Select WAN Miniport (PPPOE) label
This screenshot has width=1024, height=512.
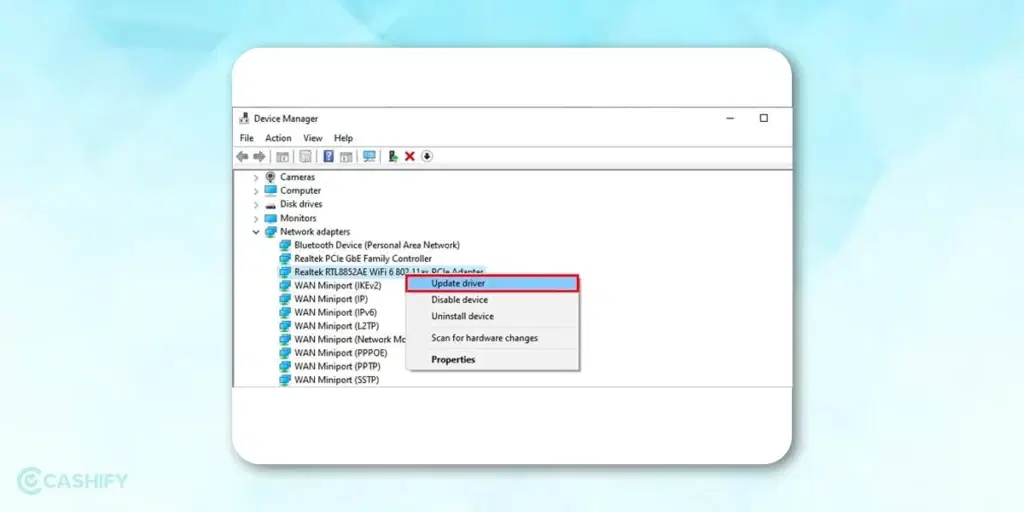pos(341,353)
